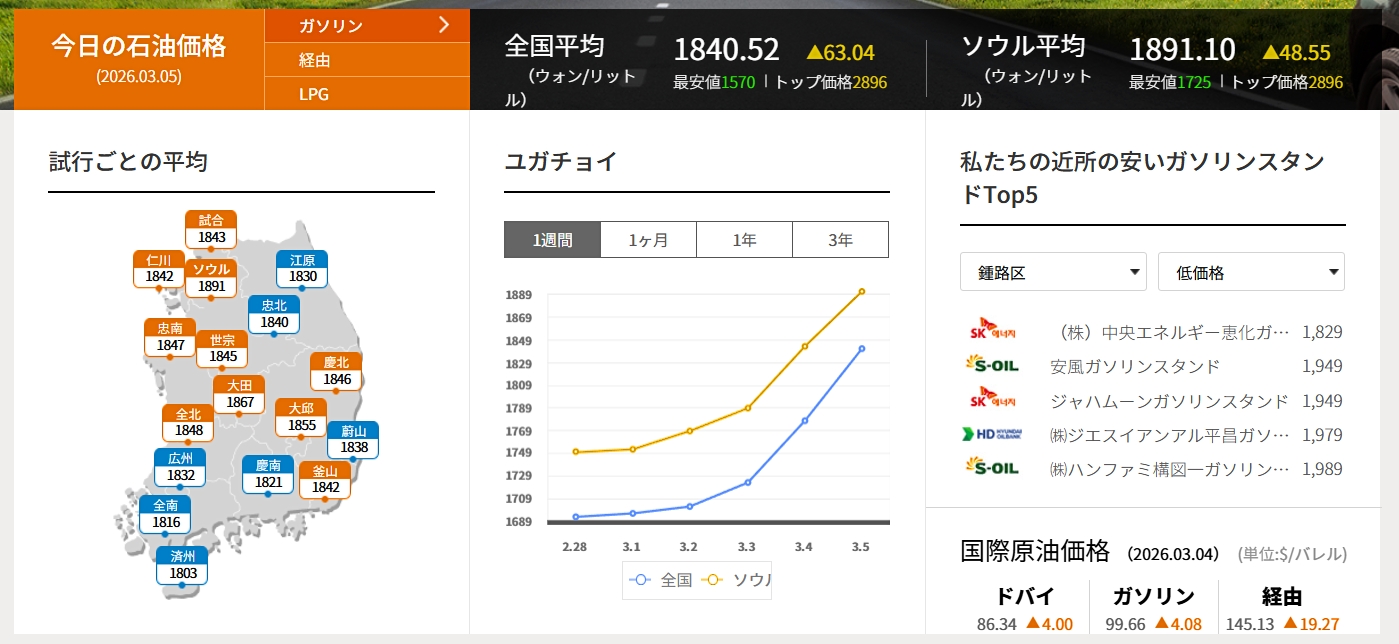Switch chart to 1ヶ月 tab

click(648, 240)
